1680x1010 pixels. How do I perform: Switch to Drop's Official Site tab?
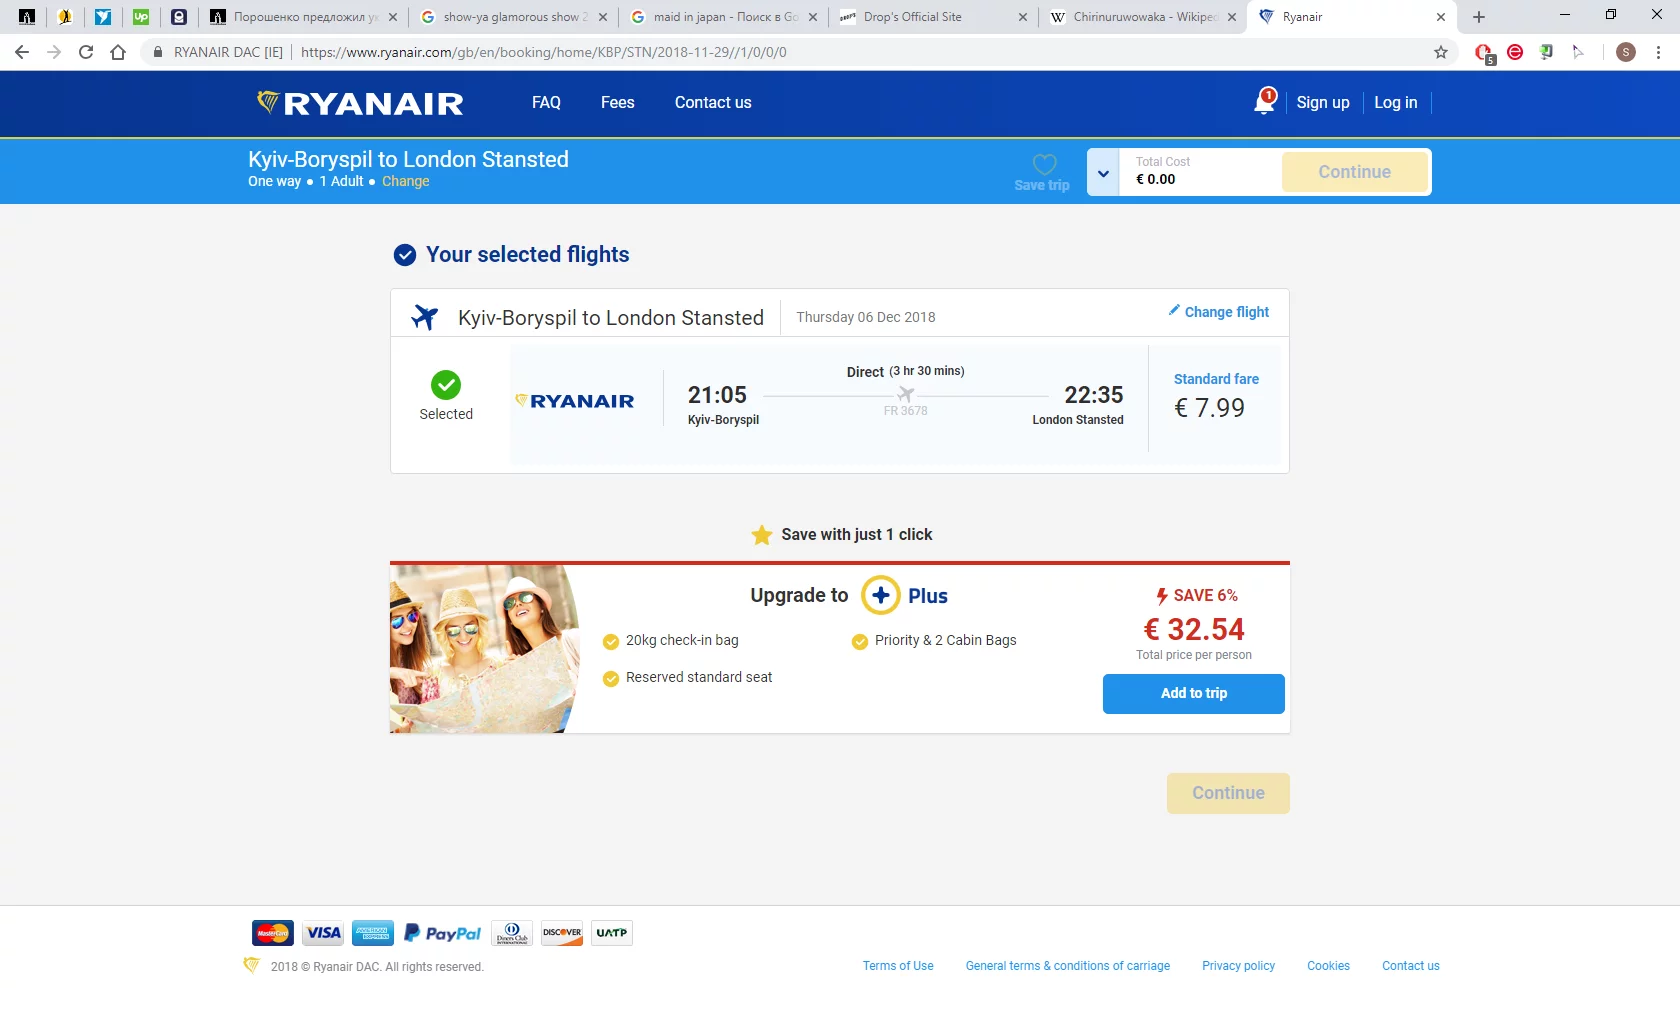[x=930, y=17]
